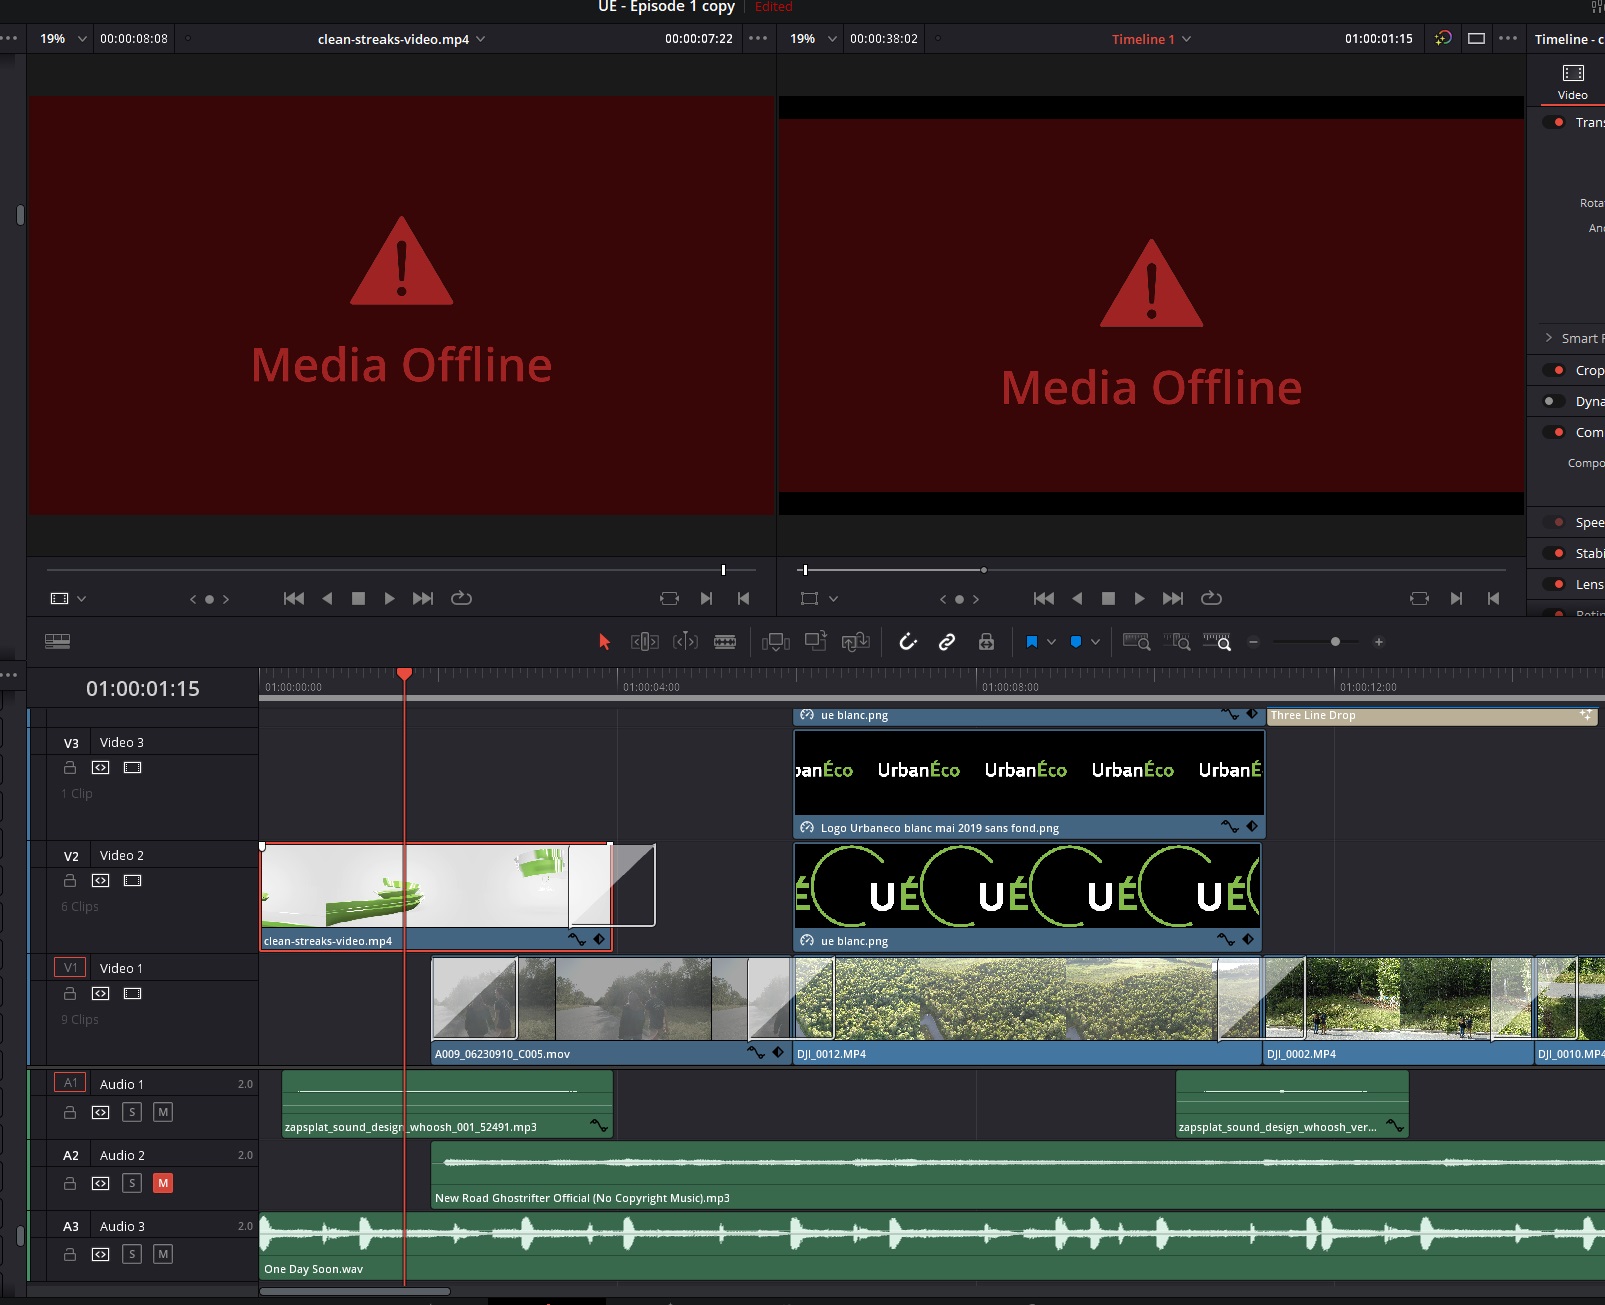This screenshot has height=1305, width=1605.
Task: Select the Selection Mode arrow tool
Action: pos(604,642)
